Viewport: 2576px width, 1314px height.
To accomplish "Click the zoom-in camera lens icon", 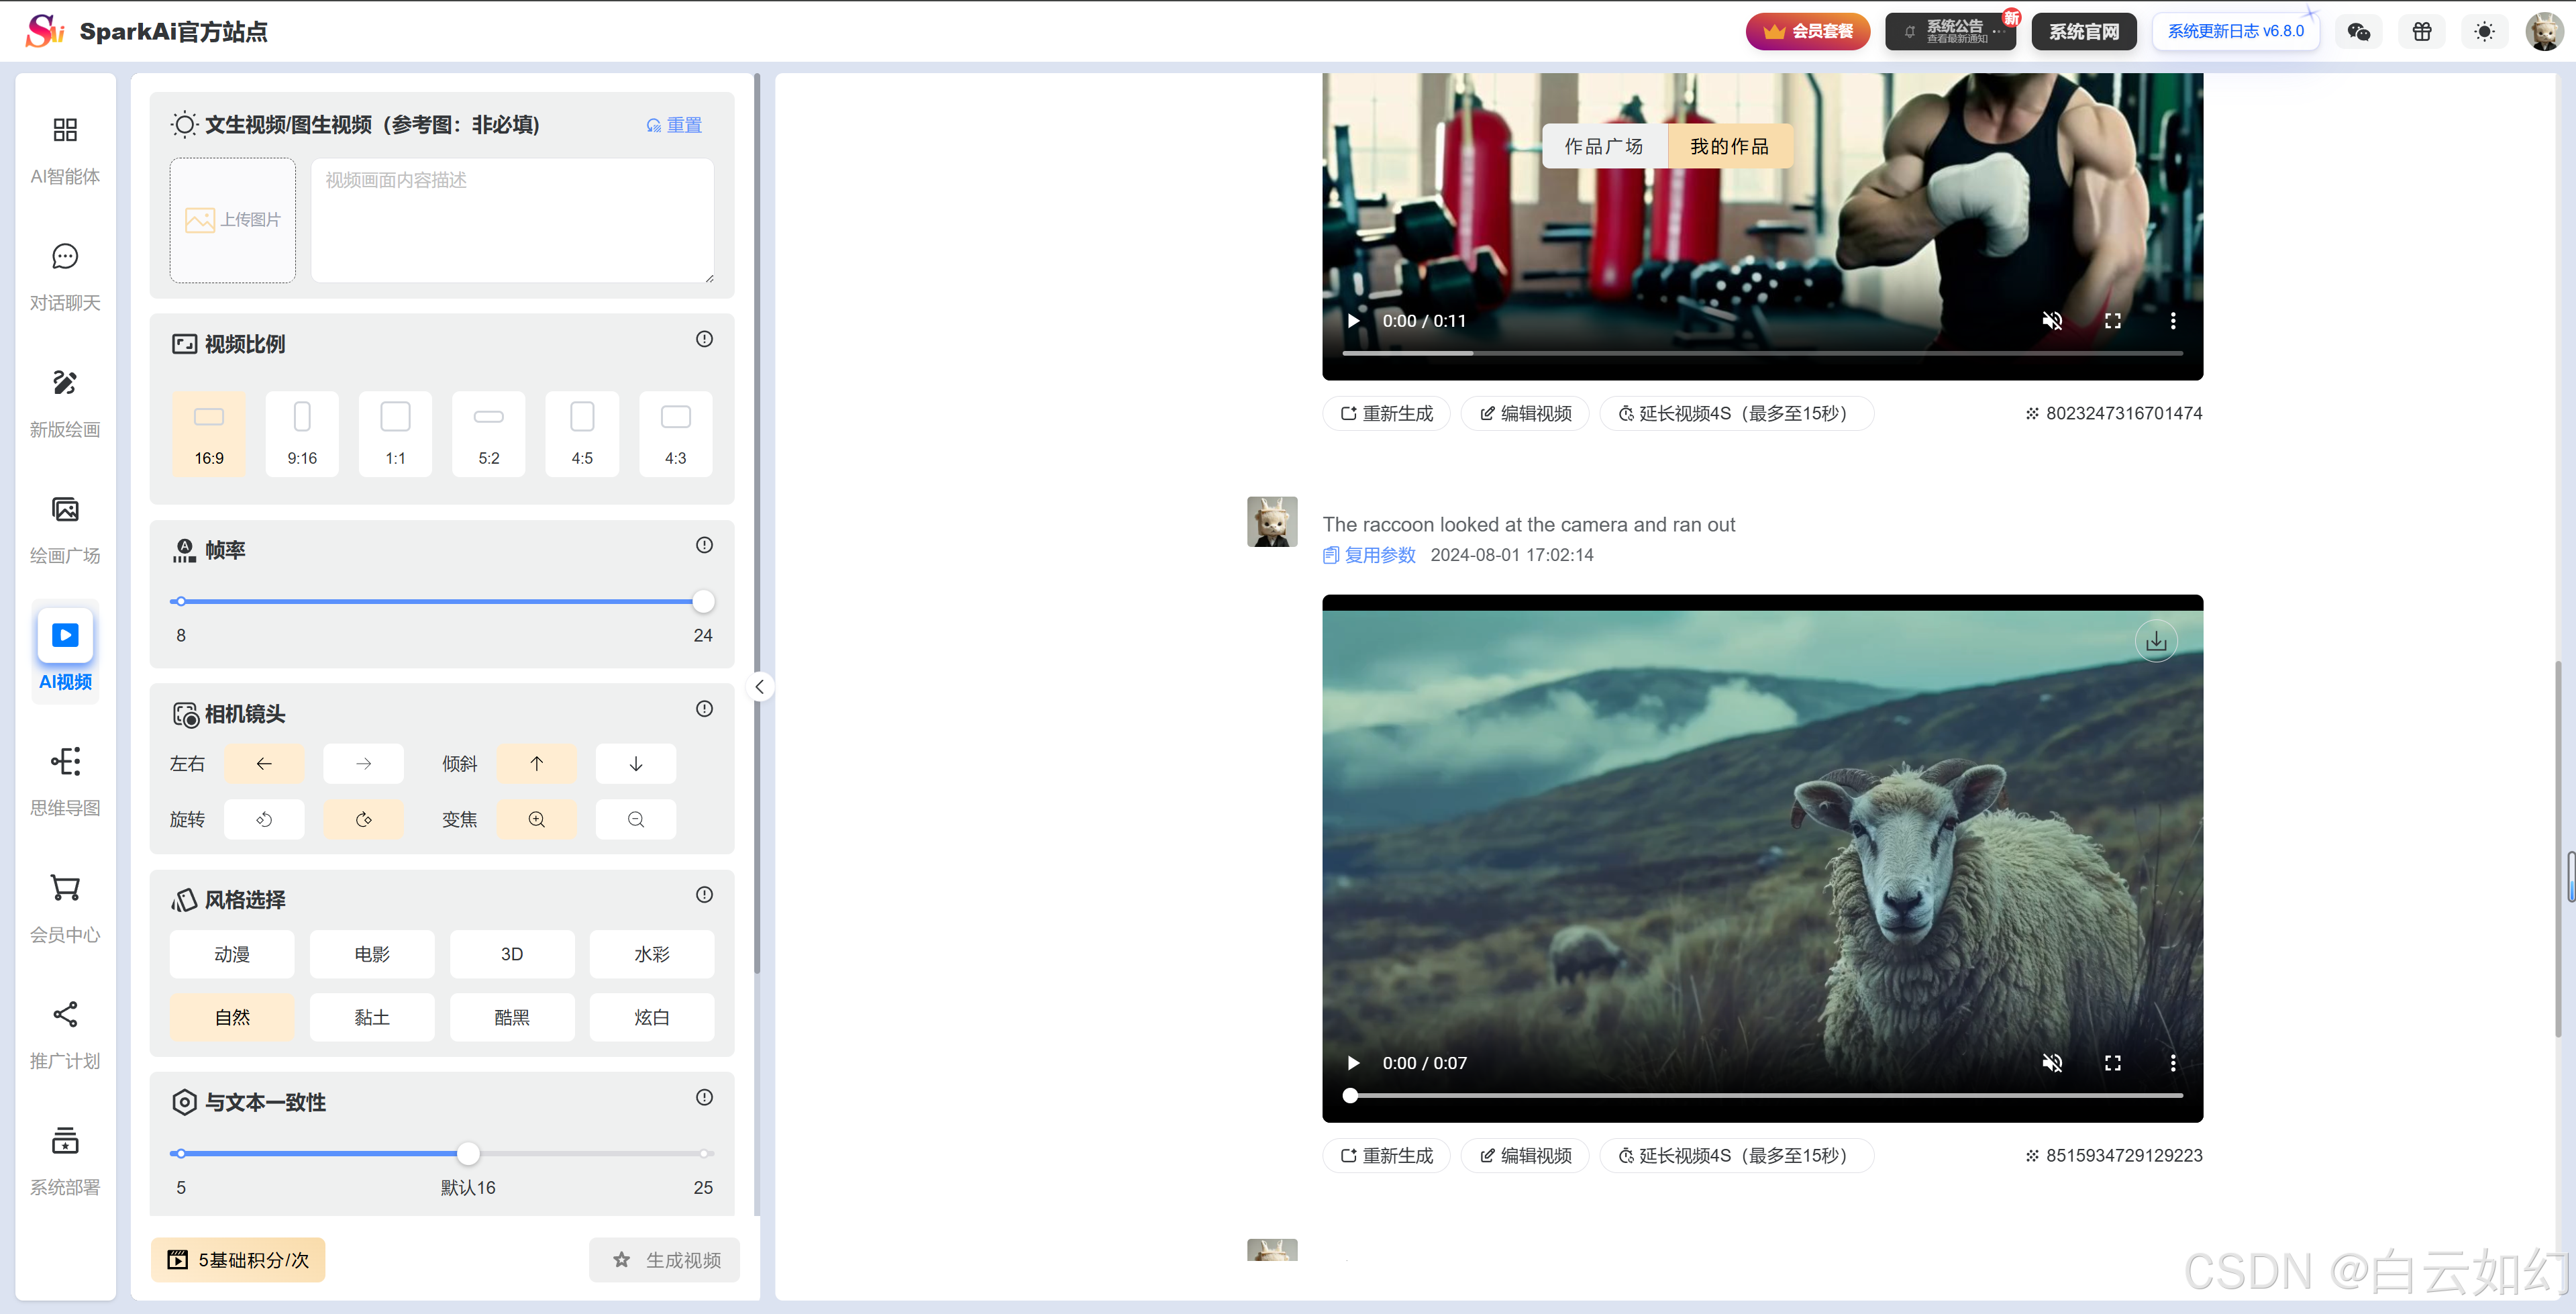I will [x=537, y=820].
